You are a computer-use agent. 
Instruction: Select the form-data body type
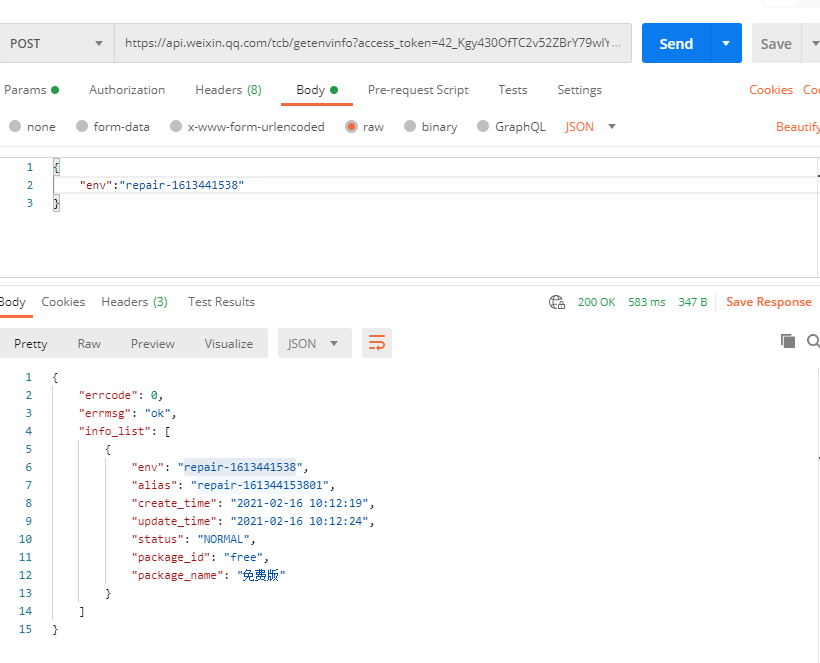coord(113,127)
